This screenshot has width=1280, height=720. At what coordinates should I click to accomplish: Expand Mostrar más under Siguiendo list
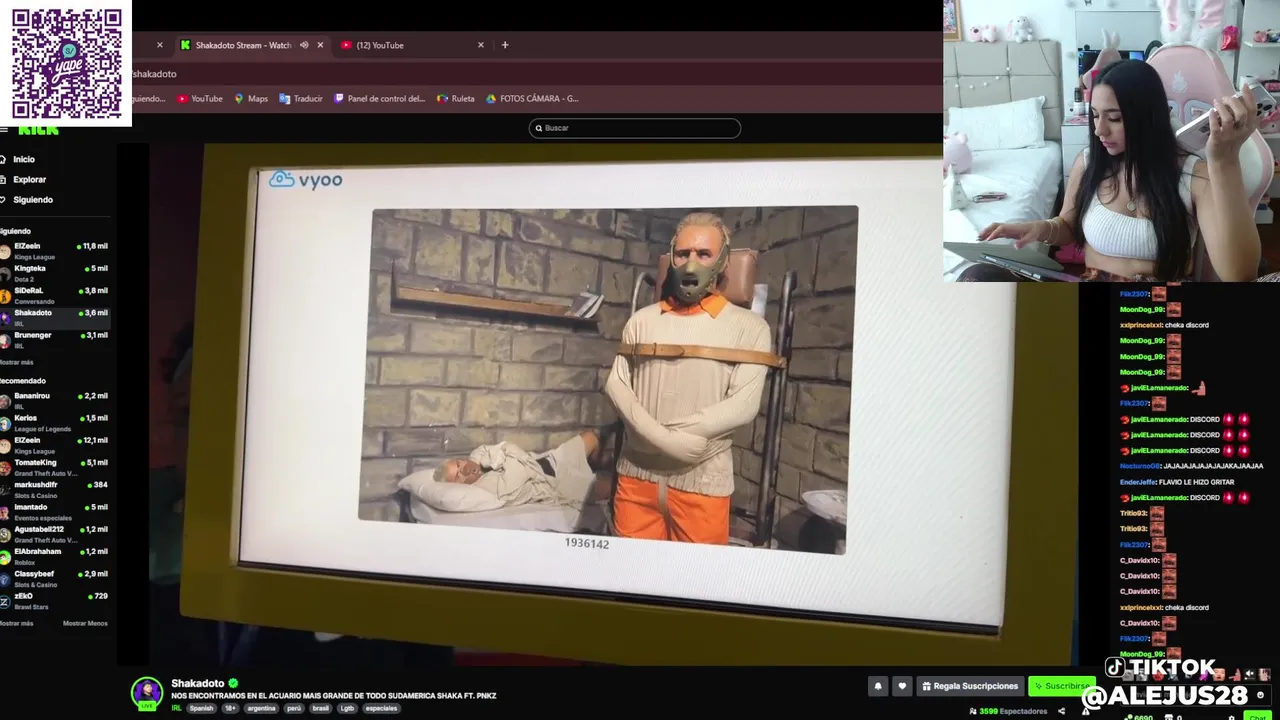17,362
